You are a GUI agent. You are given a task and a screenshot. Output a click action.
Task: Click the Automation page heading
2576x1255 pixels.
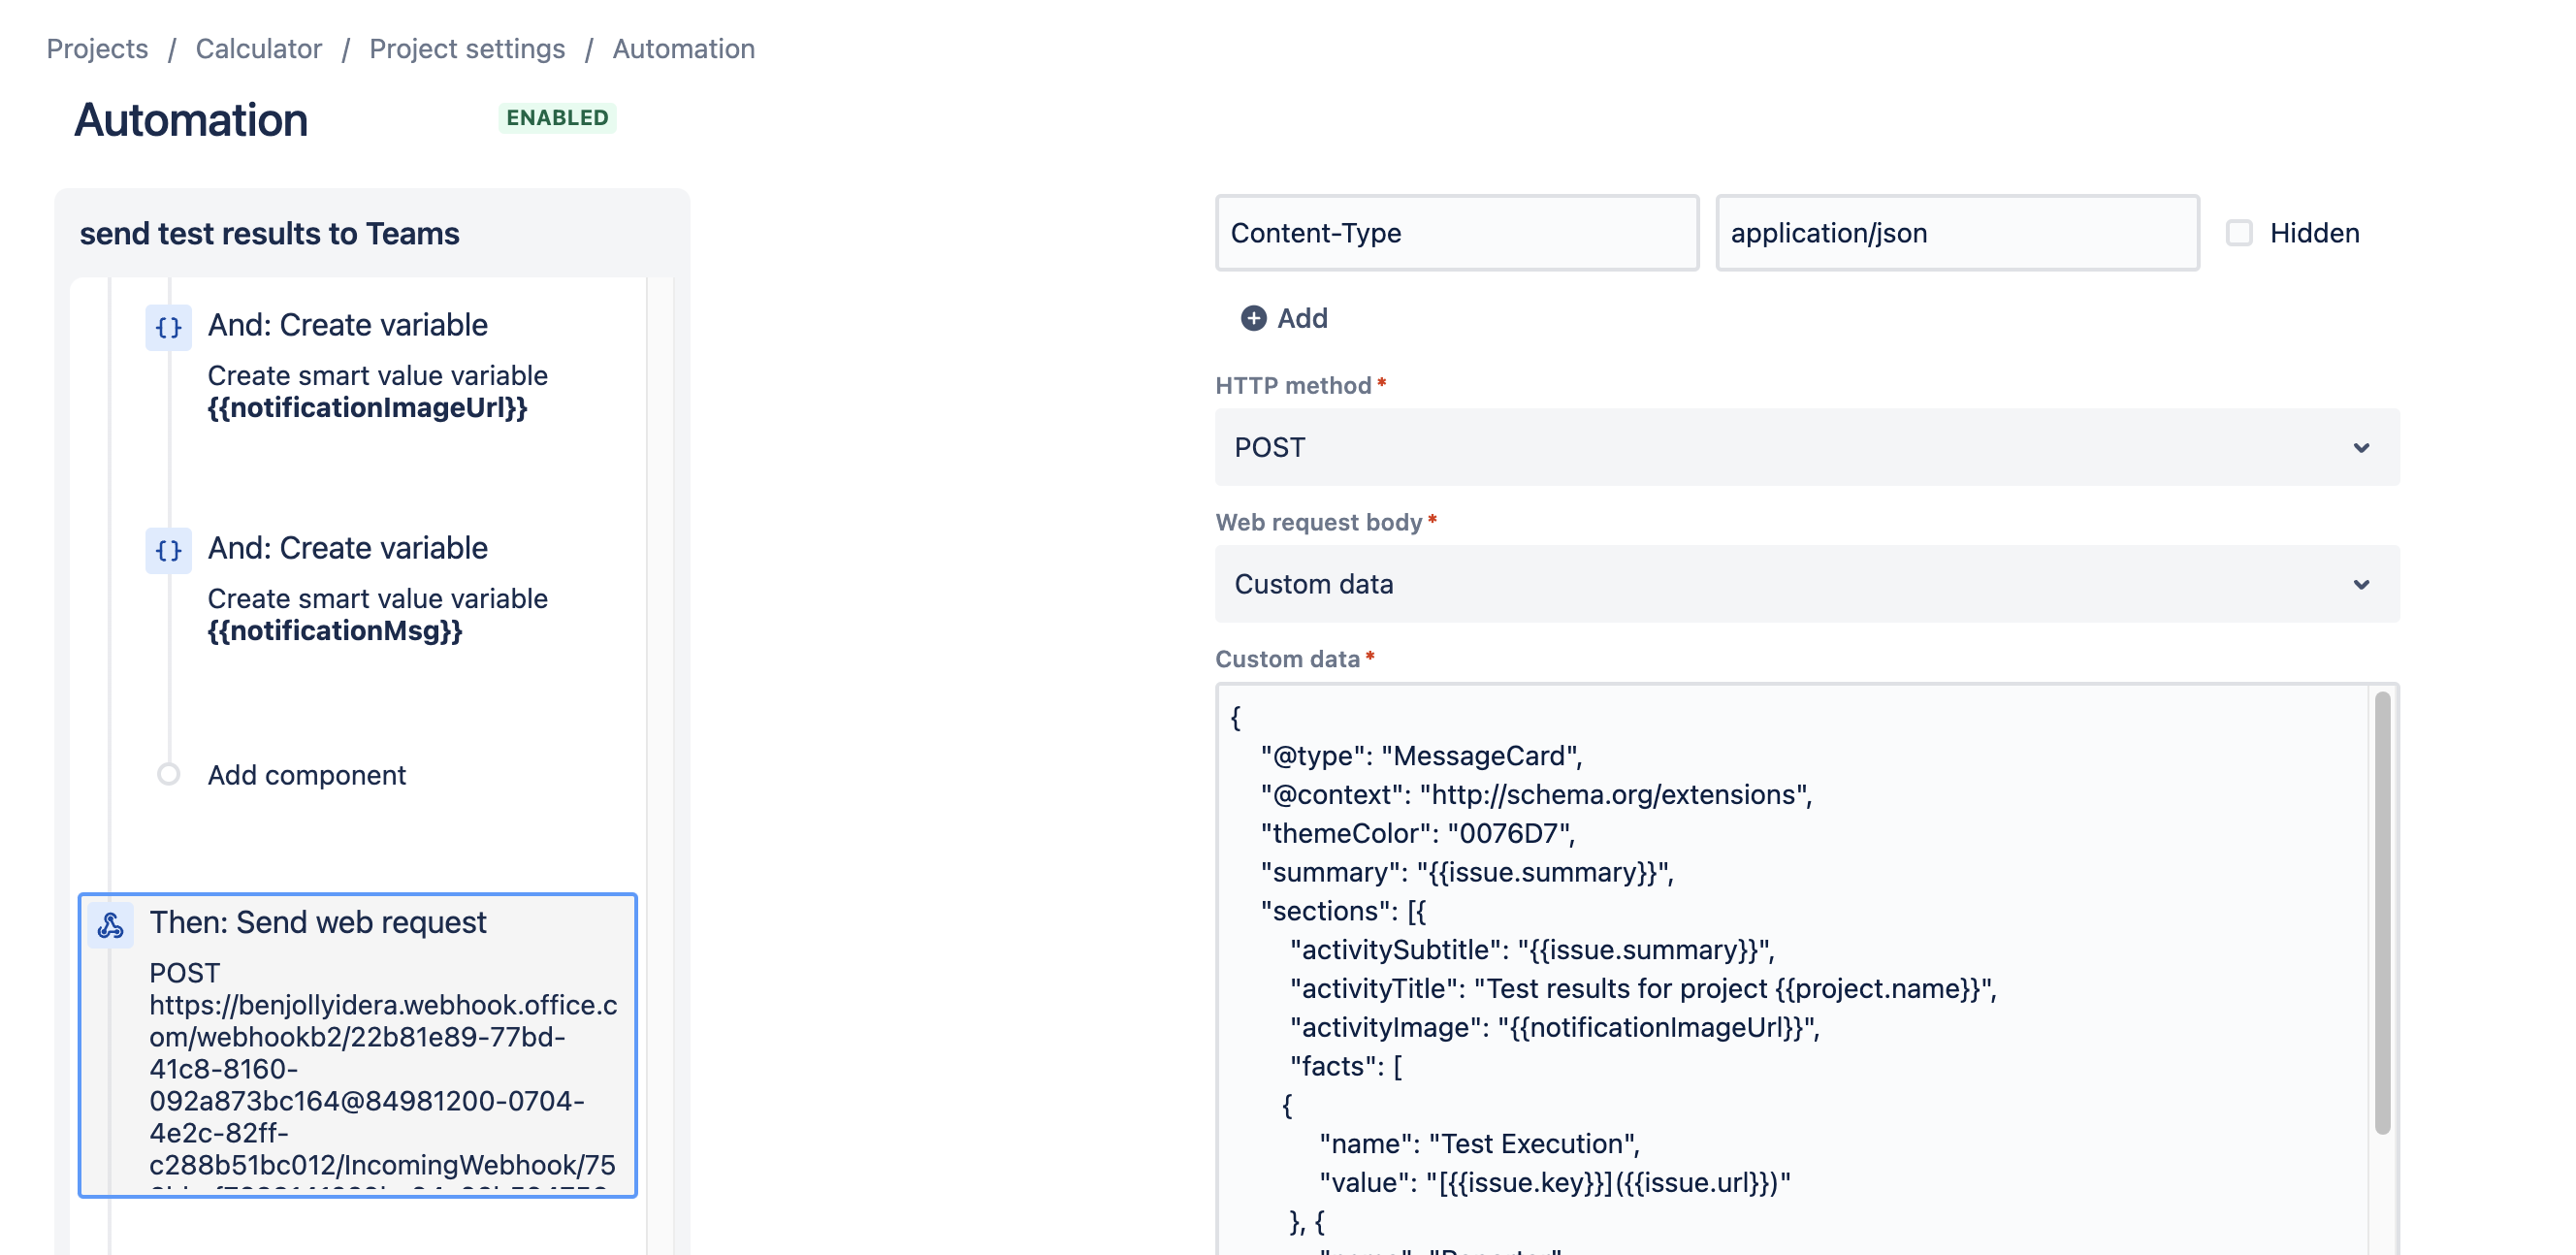191,120
